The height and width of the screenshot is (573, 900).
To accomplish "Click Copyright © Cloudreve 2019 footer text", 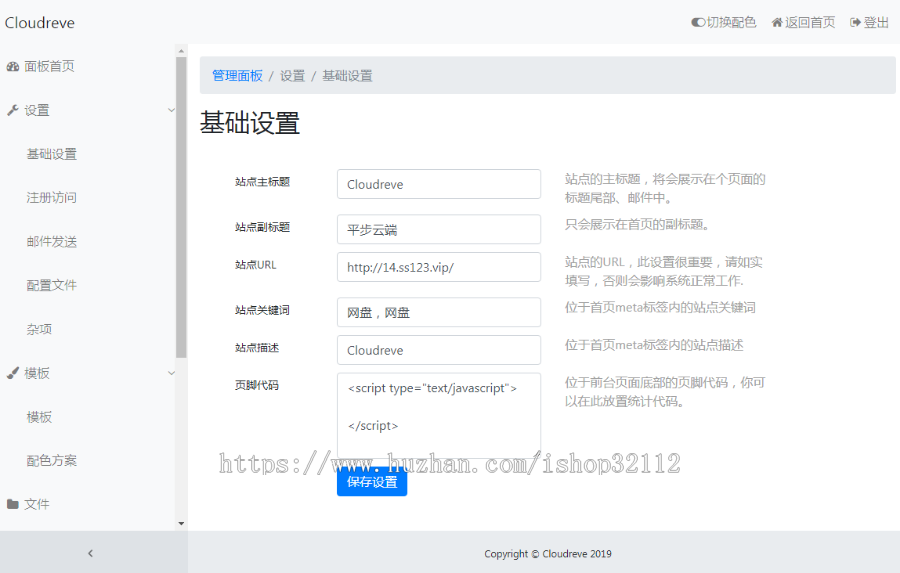I will pyautogui.click(x=548, y=554).
